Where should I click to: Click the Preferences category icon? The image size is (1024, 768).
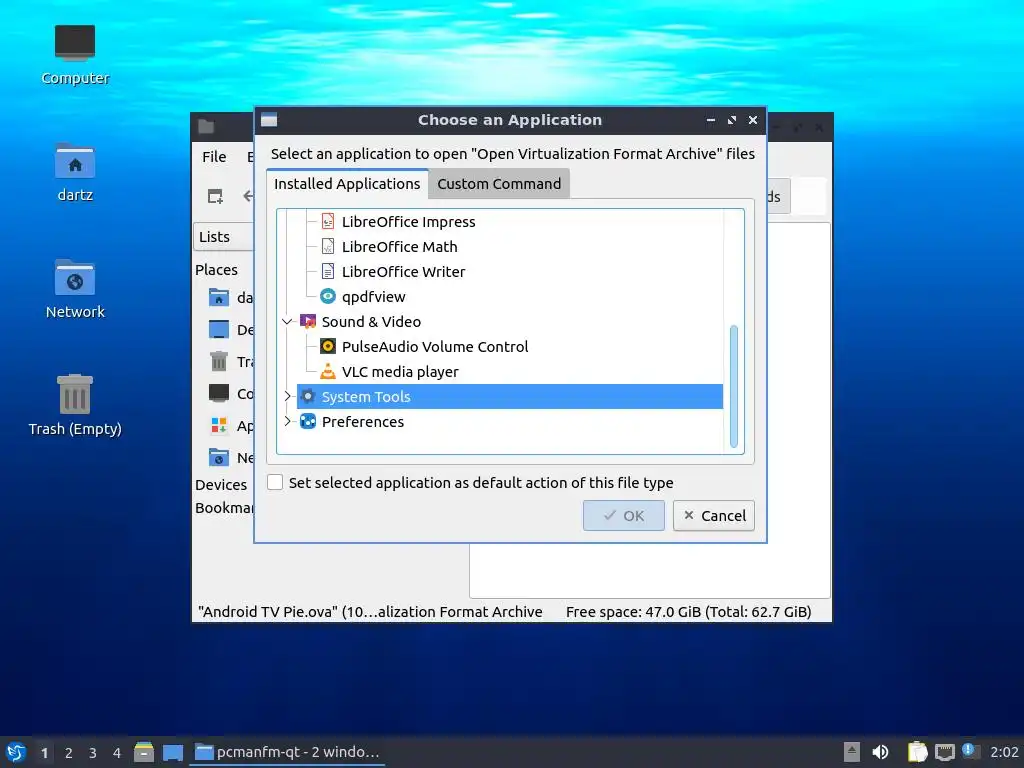coord(308,421)
